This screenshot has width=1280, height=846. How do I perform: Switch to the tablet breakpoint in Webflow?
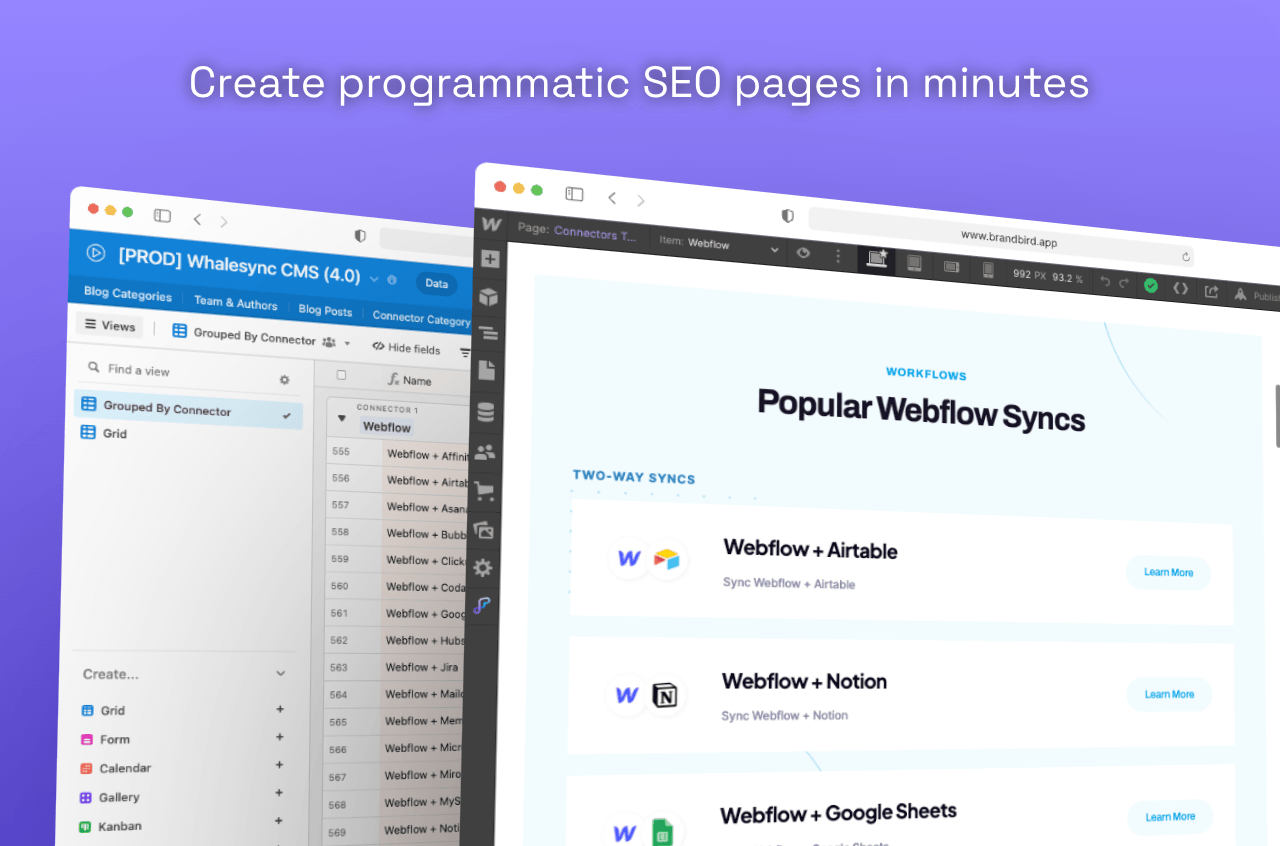point(914,263)
